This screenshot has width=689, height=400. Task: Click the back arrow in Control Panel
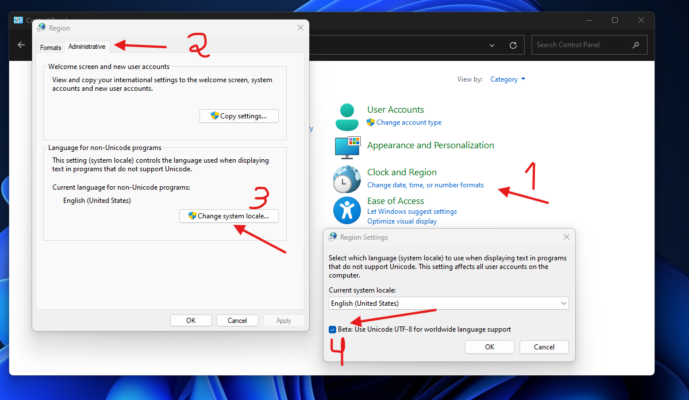[x=22, y=45]
